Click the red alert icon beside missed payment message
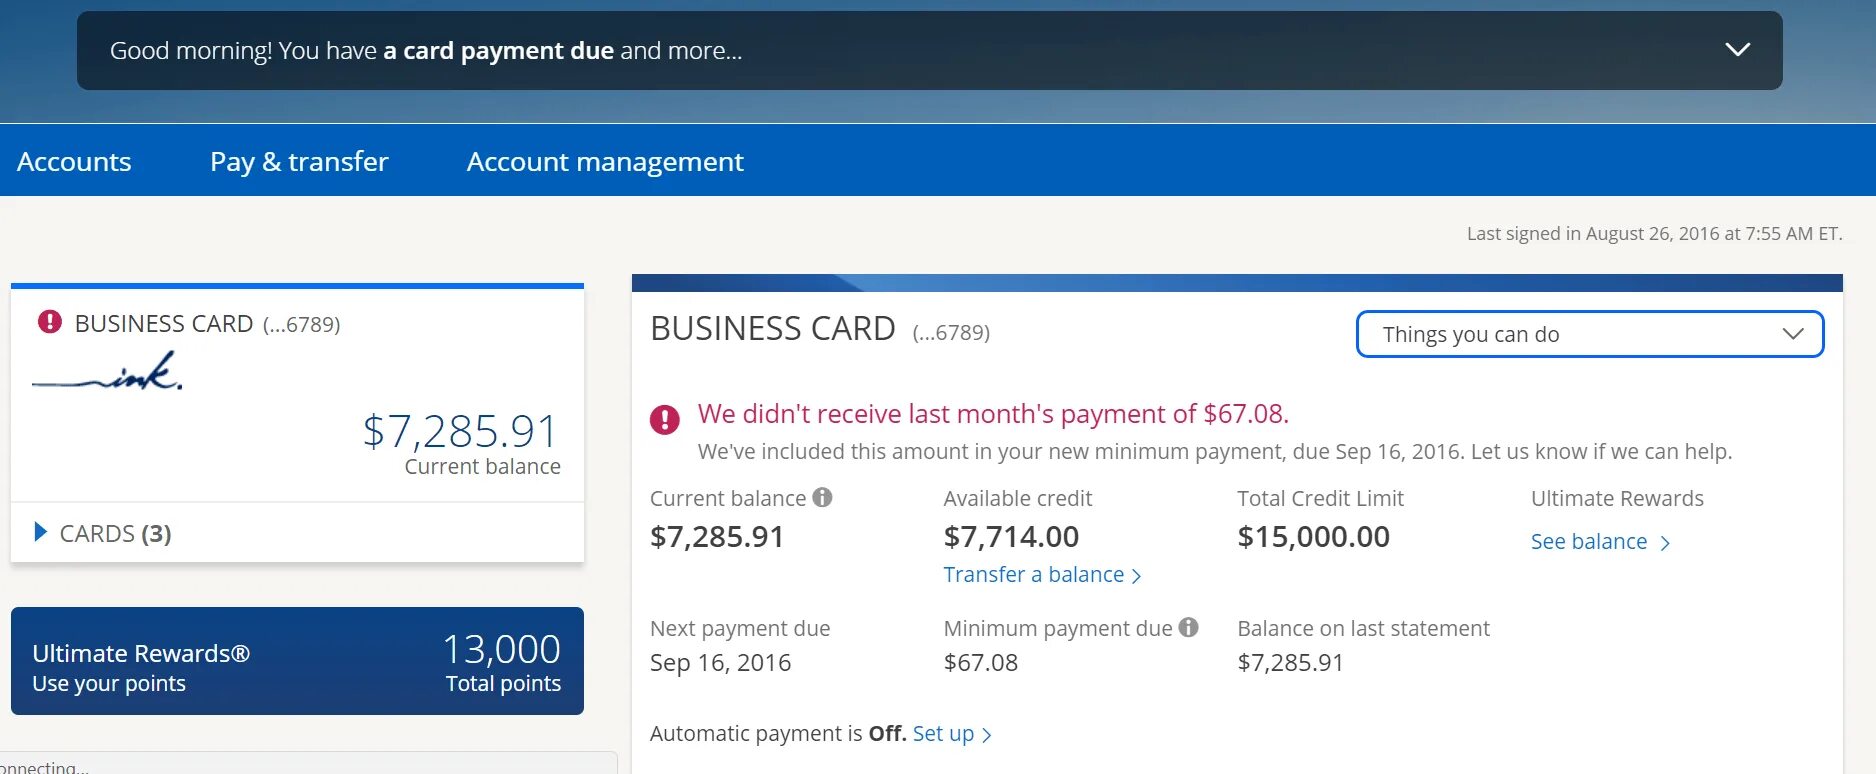 tap(665, 419)
